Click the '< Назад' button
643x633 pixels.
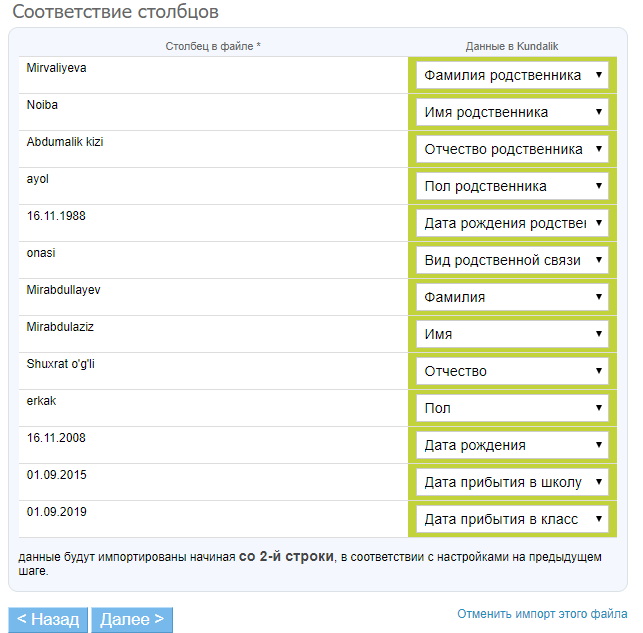point(48,620)
